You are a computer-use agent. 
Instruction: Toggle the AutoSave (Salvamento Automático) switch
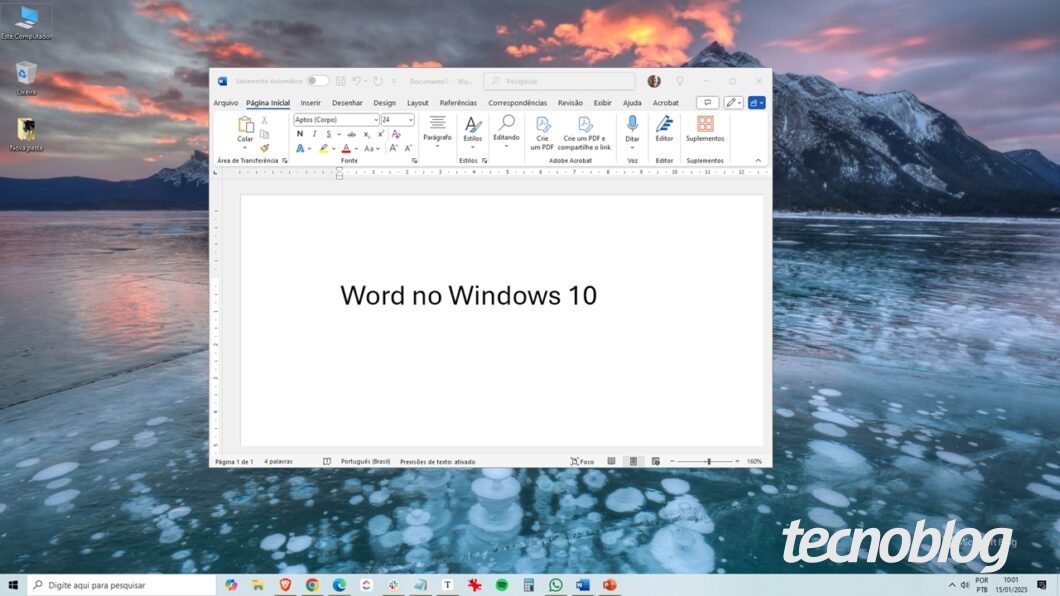coord(317,81)
